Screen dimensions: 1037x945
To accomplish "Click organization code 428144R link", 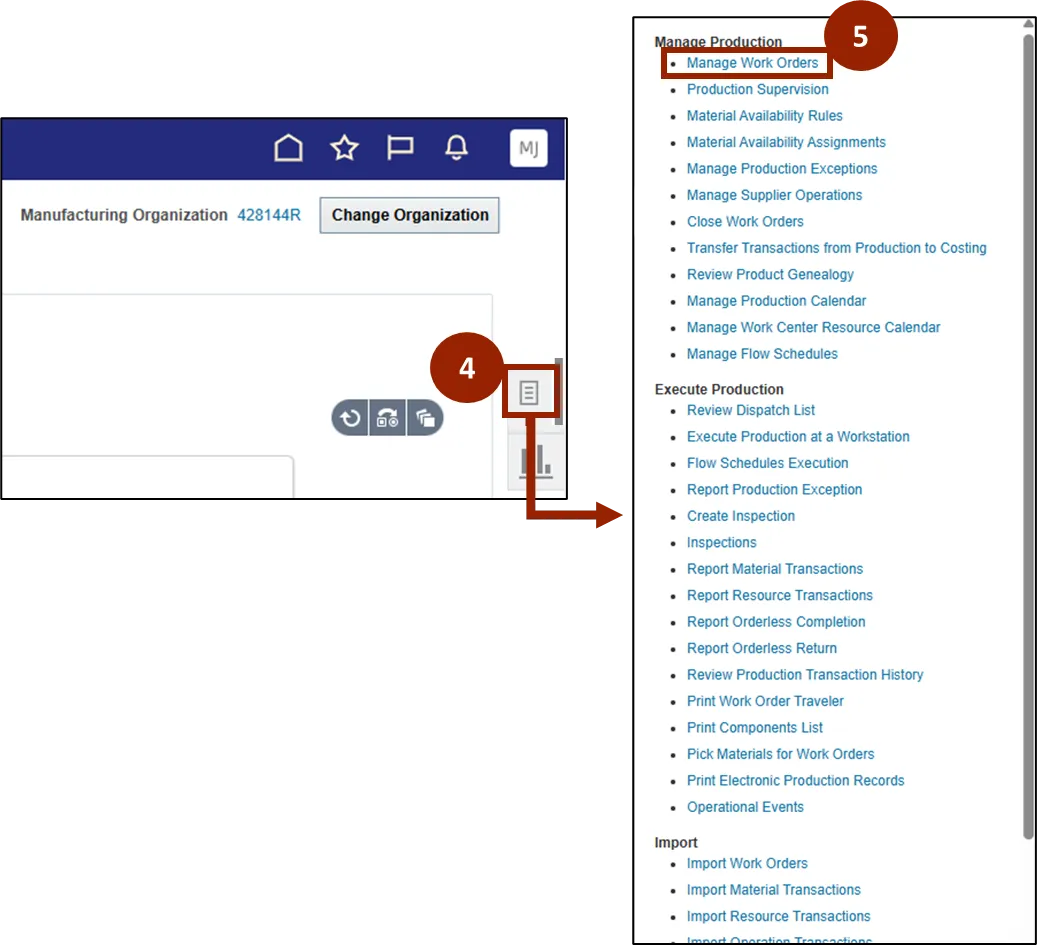I will pyautogui.click(x=269, y=215).
